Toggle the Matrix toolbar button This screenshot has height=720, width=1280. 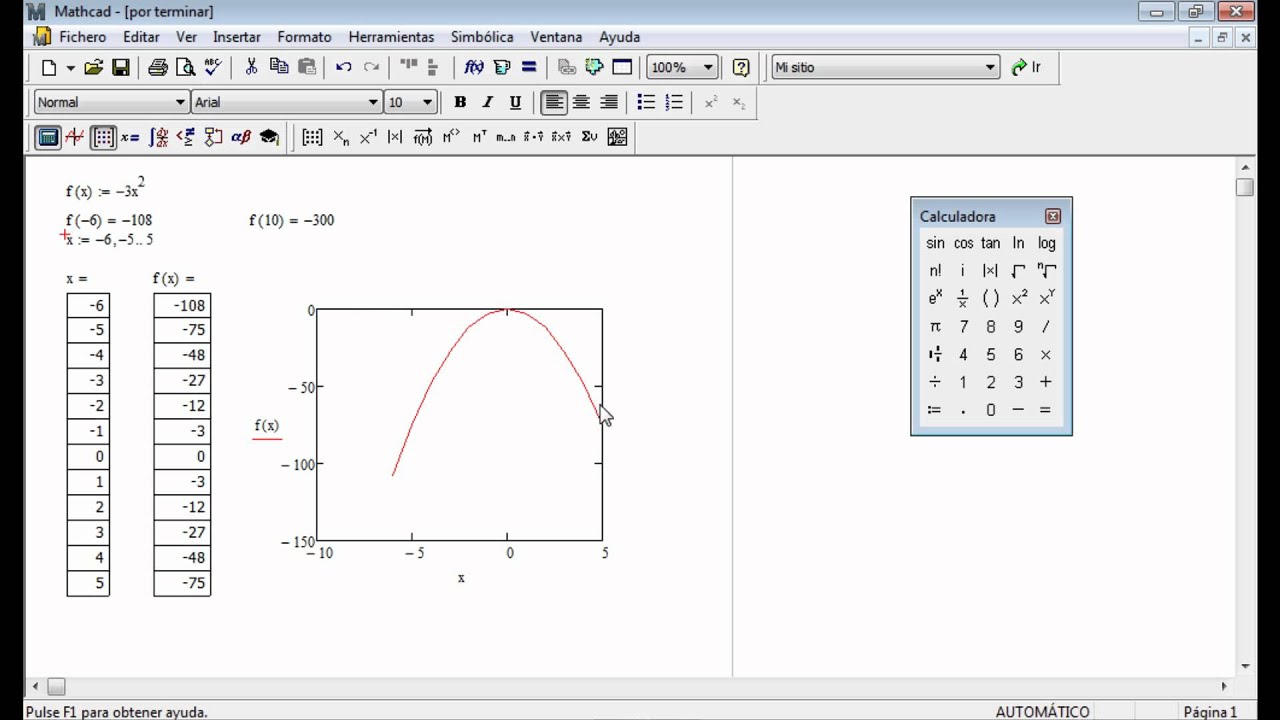pos(103,137)
